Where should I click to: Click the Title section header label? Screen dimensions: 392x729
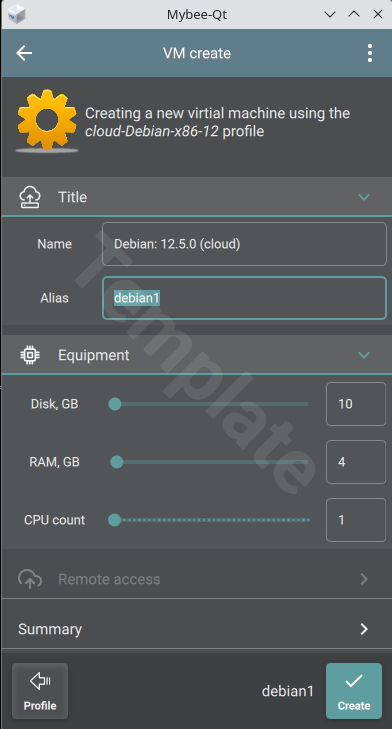click(x=73, y=197)
